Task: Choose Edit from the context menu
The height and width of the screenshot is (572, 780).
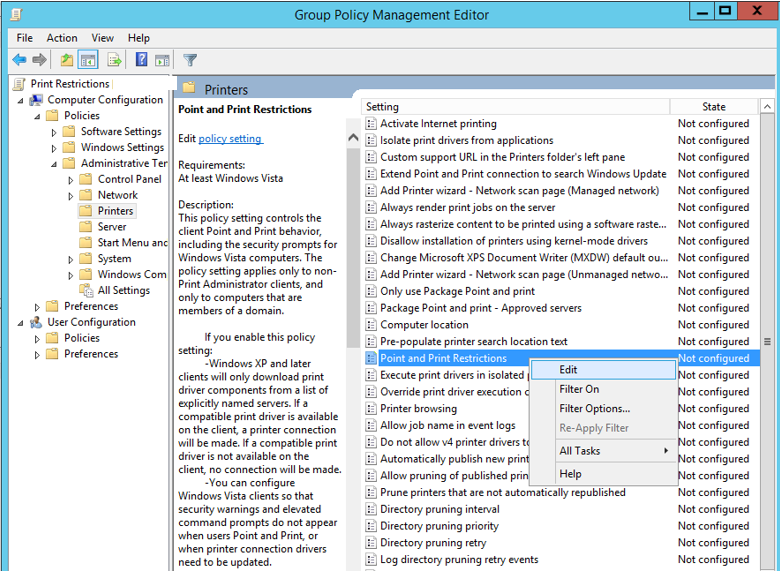Action: coord(568,370)
